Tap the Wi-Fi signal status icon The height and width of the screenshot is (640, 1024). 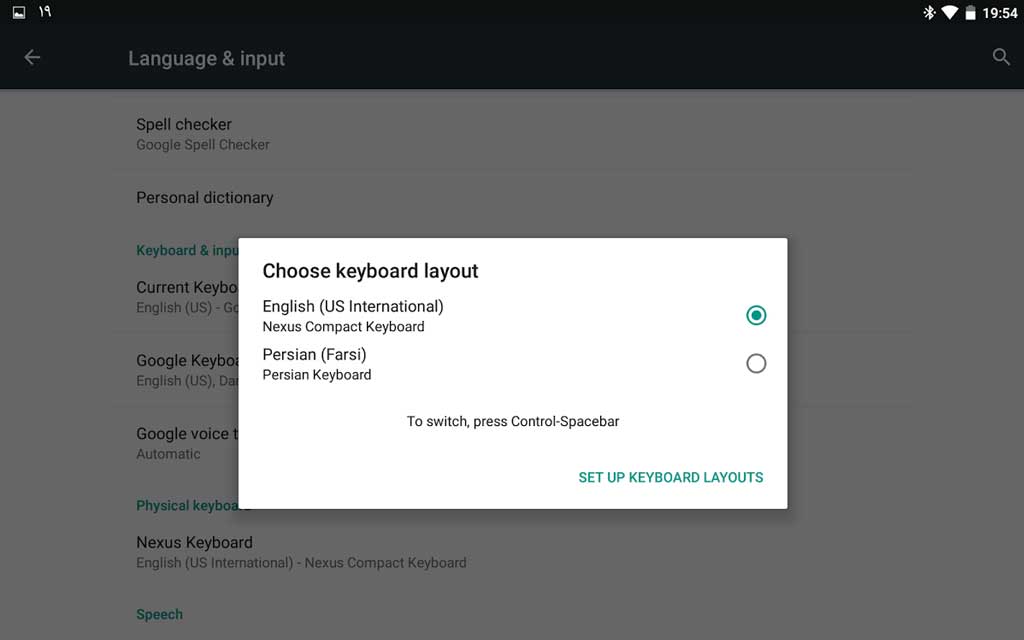point(948,13)
